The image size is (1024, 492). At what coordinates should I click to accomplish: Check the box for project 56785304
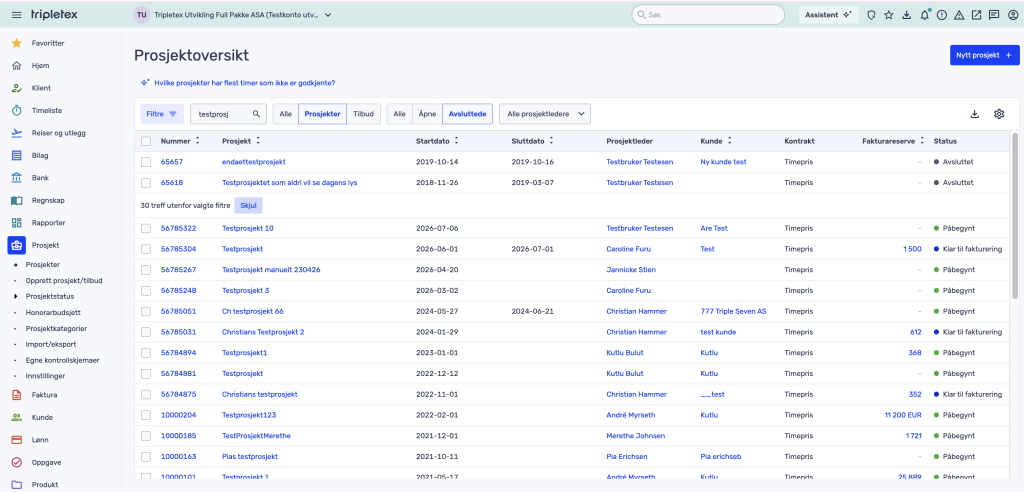(146, 249)
